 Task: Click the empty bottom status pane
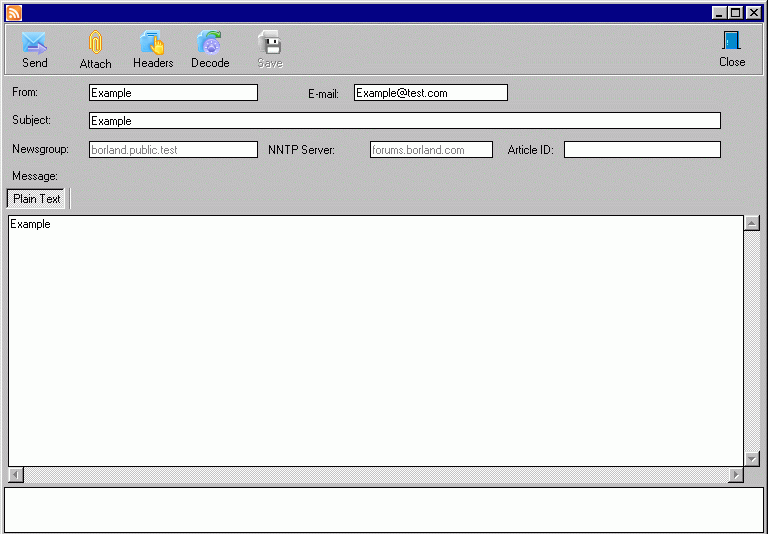click(x=384, y=510)
